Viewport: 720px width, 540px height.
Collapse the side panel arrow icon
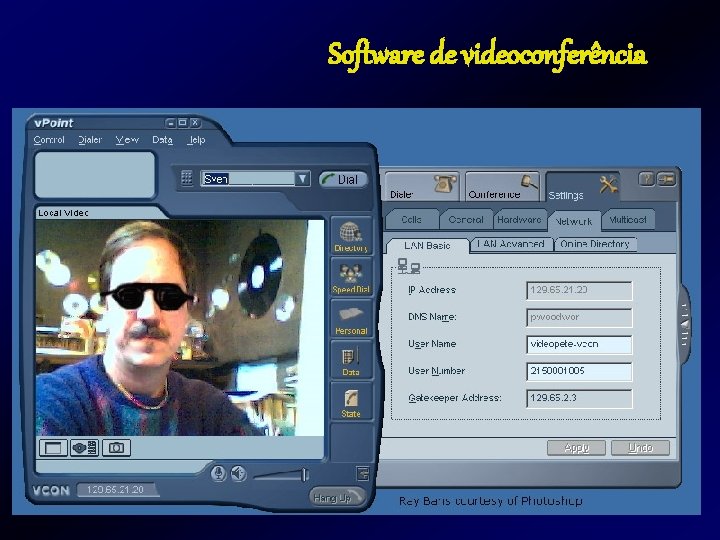pos(363,473)
